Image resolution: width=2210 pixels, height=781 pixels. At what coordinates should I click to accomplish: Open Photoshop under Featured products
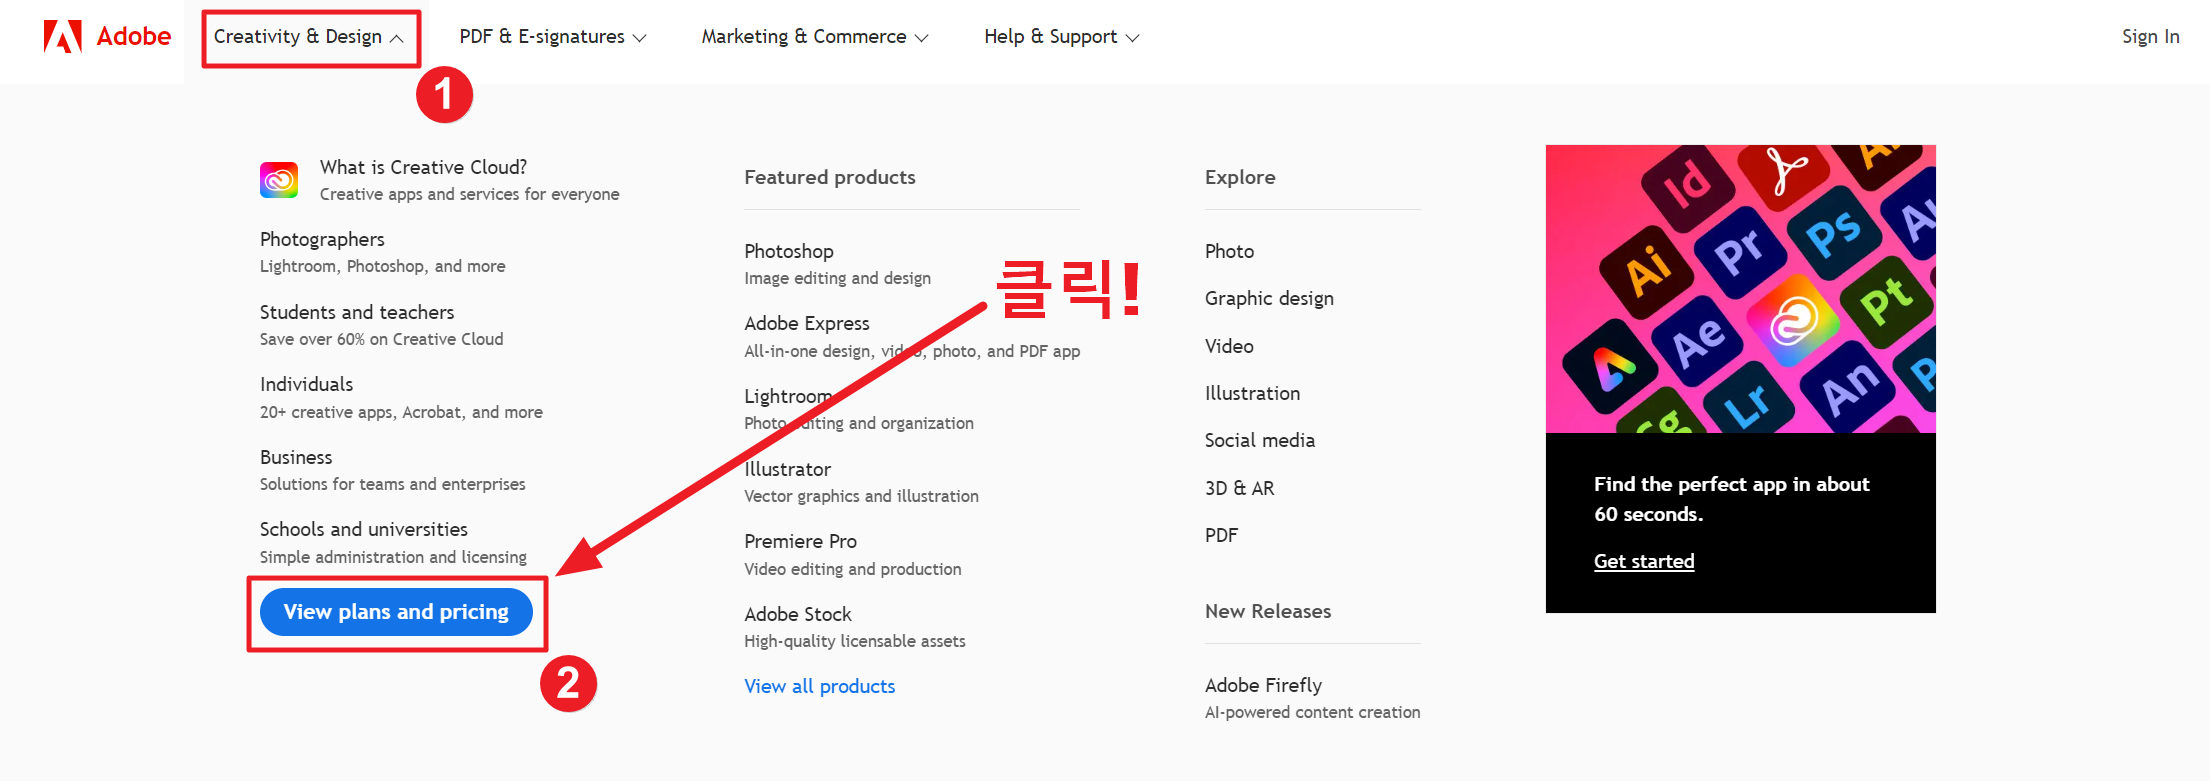tap(837, 264)
